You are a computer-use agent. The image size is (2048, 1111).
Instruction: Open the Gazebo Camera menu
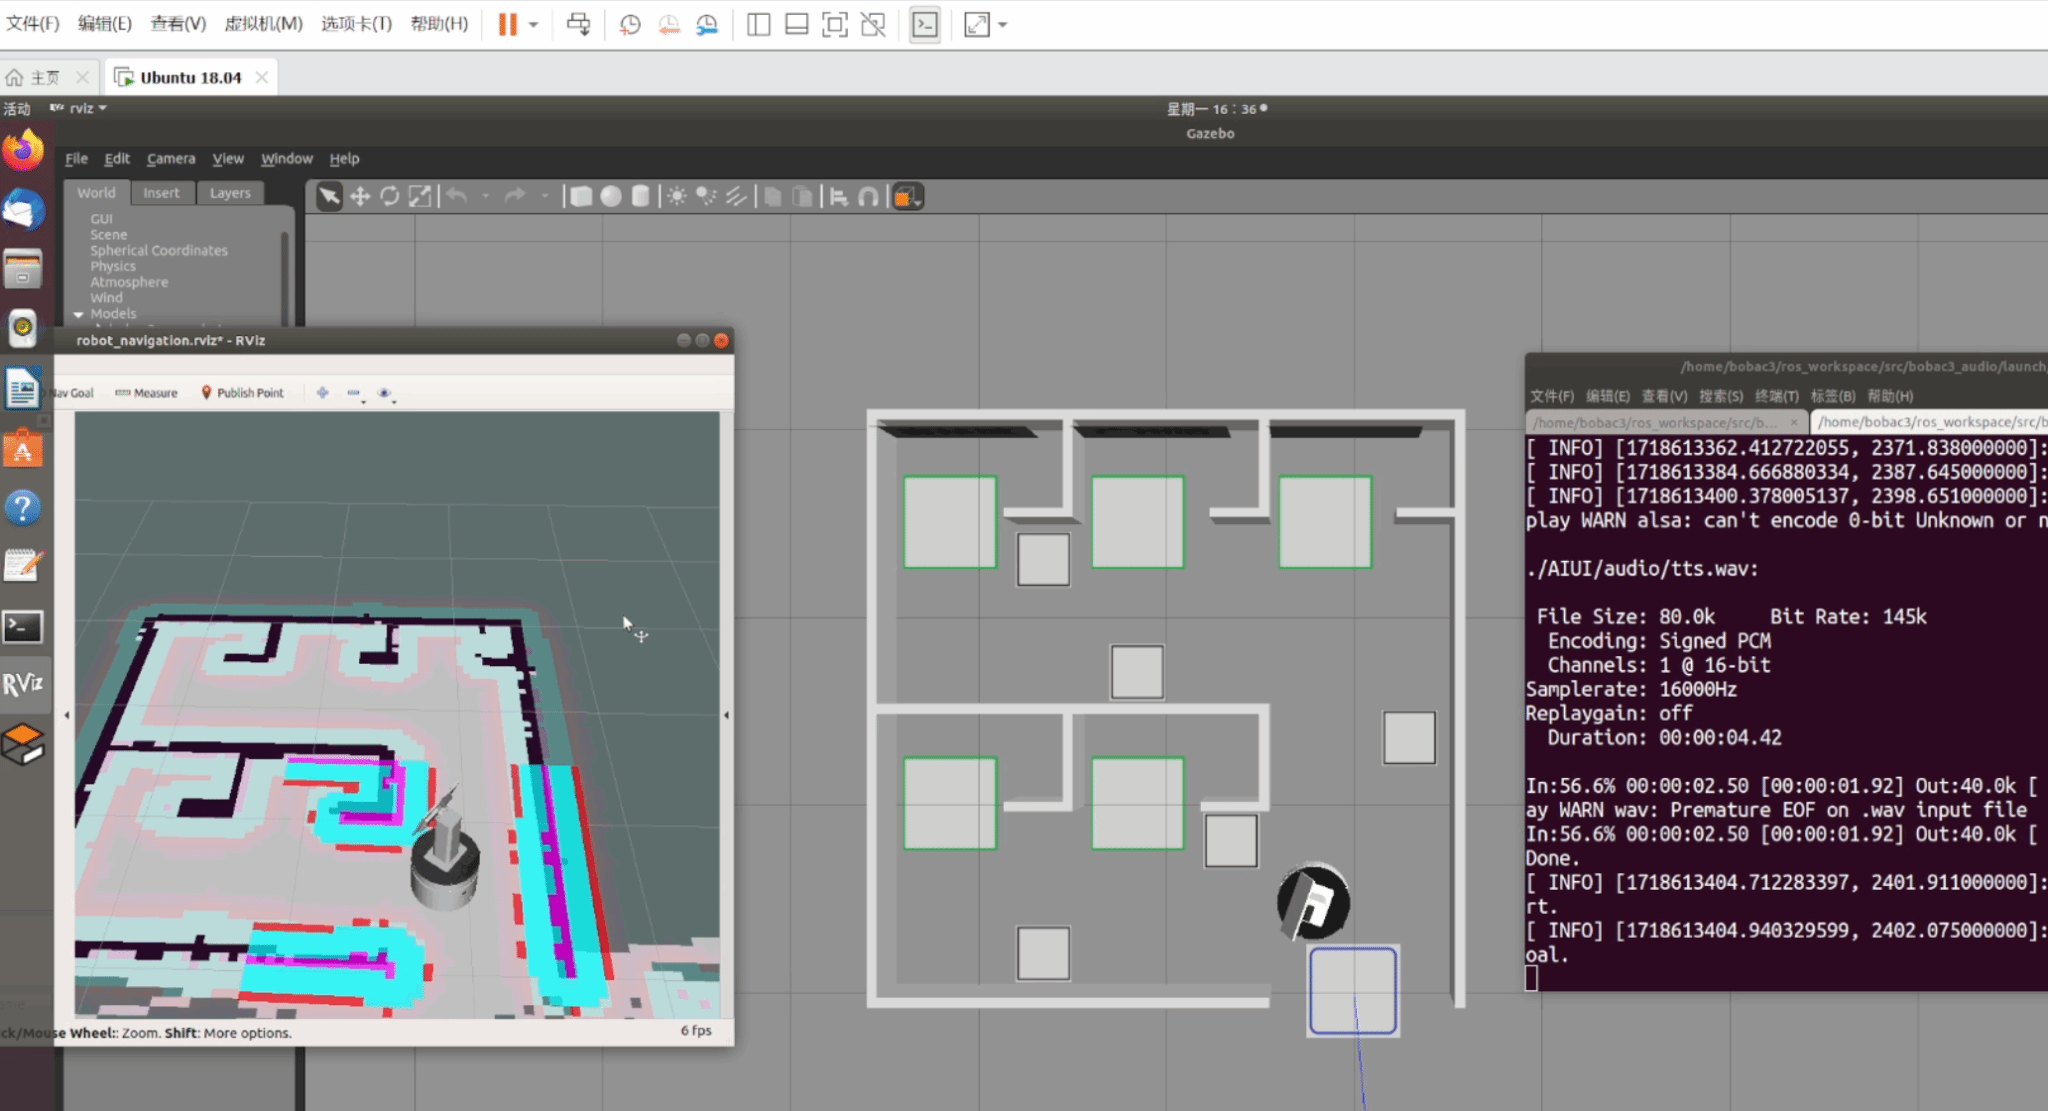click(171, 158)
